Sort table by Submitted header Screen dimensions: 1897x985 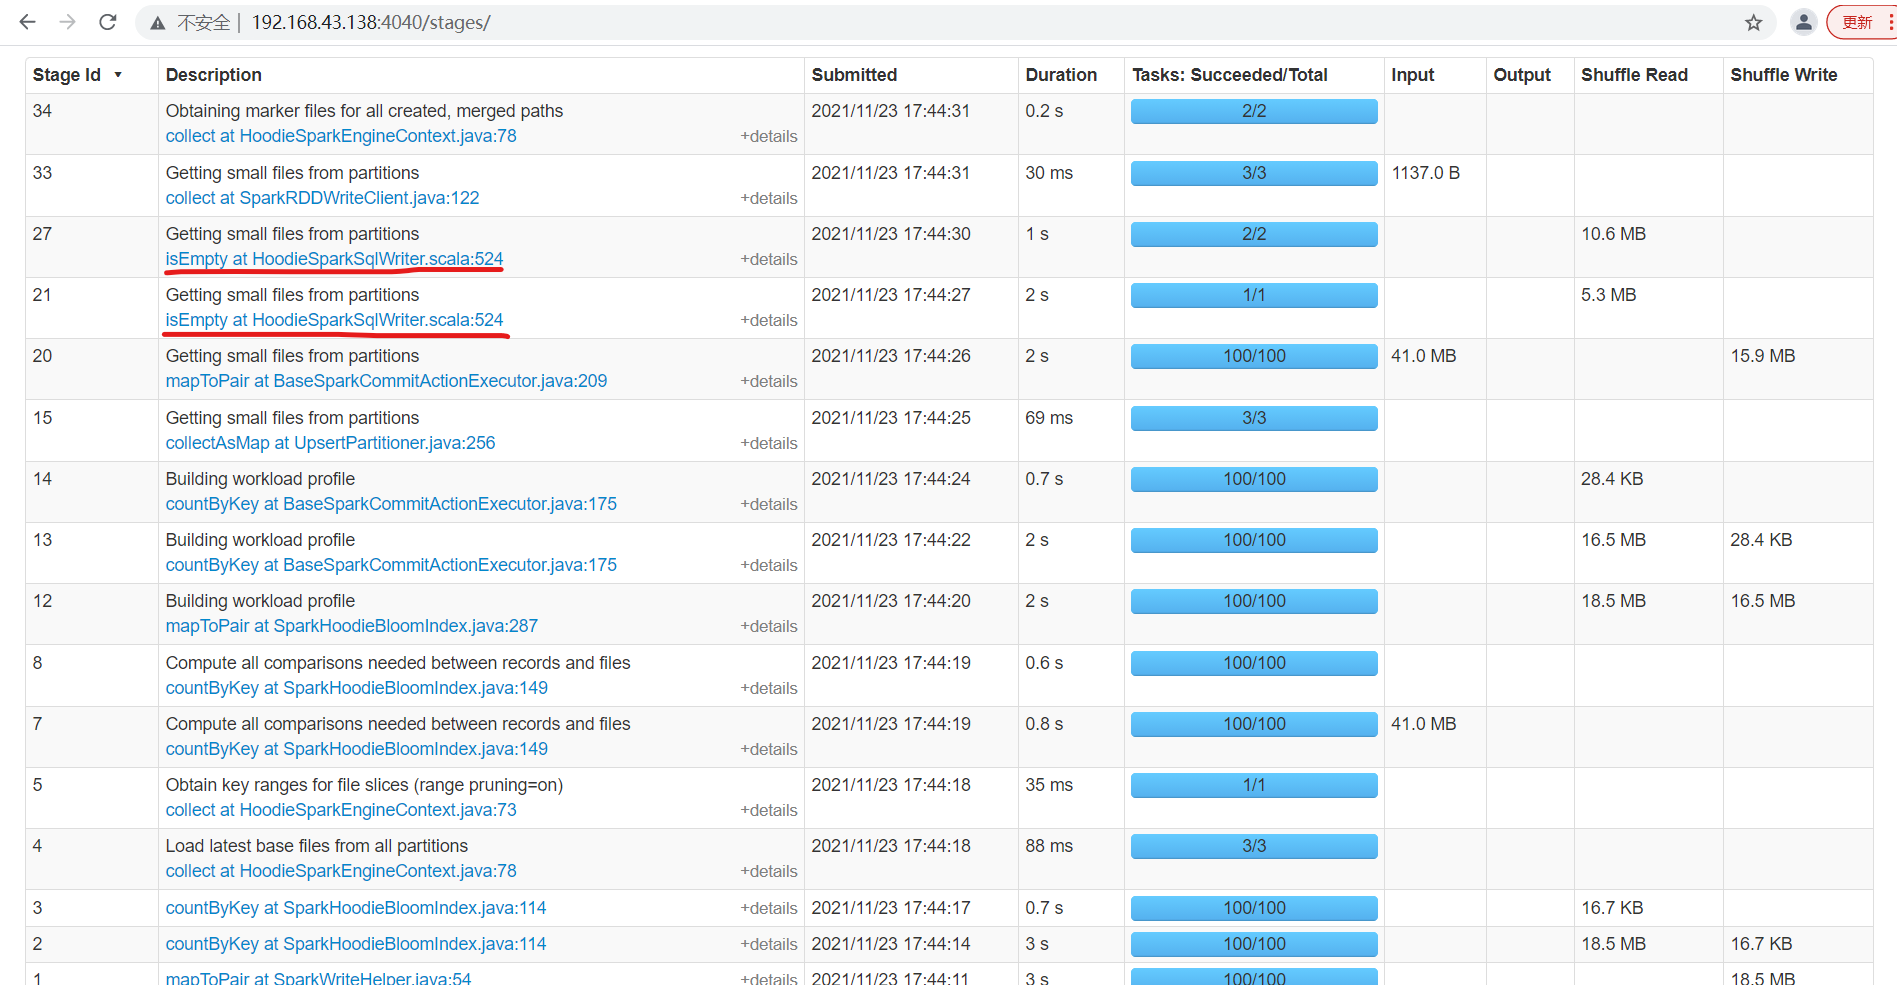854,75
